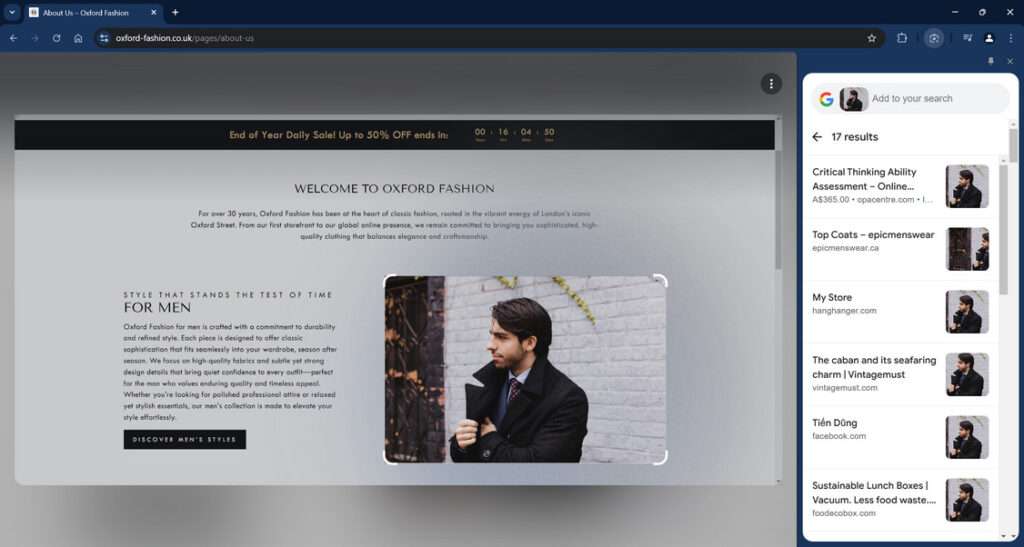1024x547 pixels.
Task: Click the For Men heading
Action: click(157, 307)
